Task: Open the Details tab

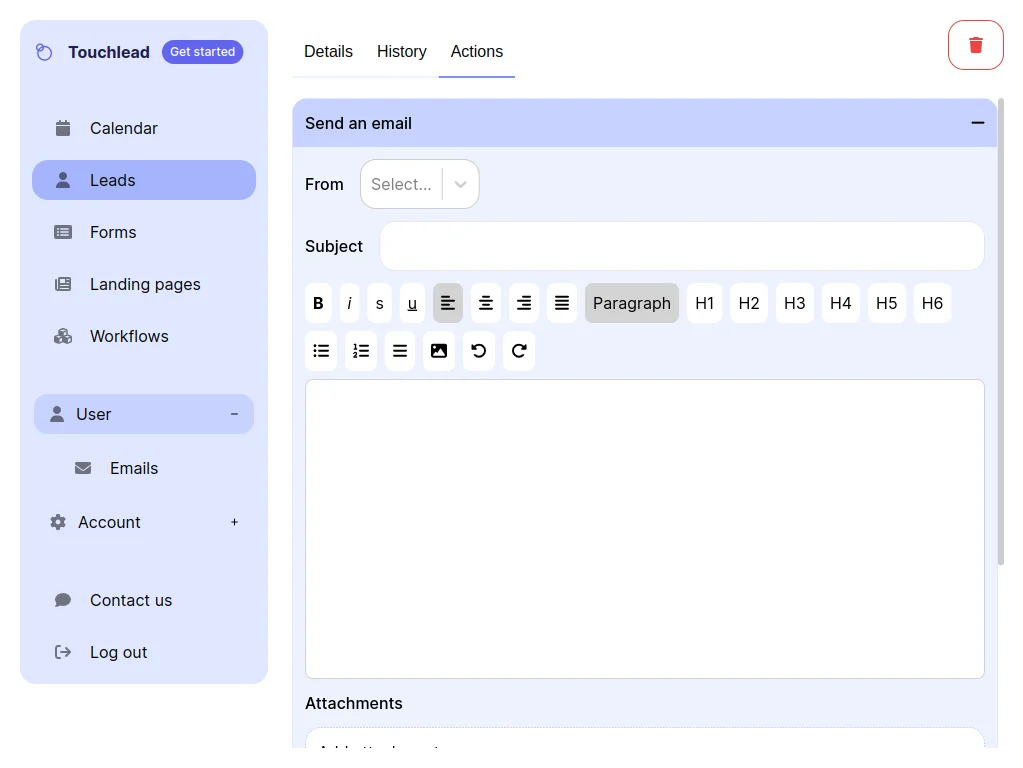Action: point(328,52)
